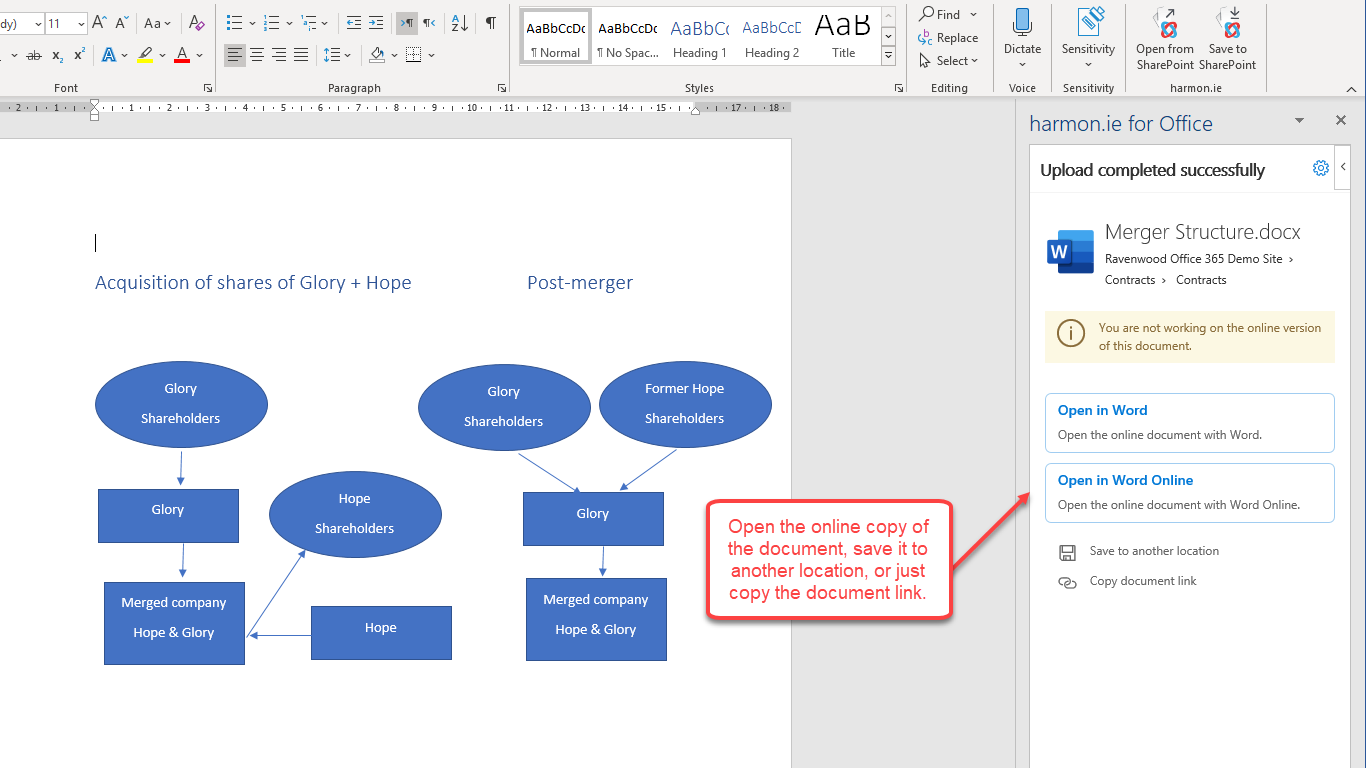Open Paragraph dialog launcher
The width and height of the screenshot is (1366, 768).
[x=502, y=88]
